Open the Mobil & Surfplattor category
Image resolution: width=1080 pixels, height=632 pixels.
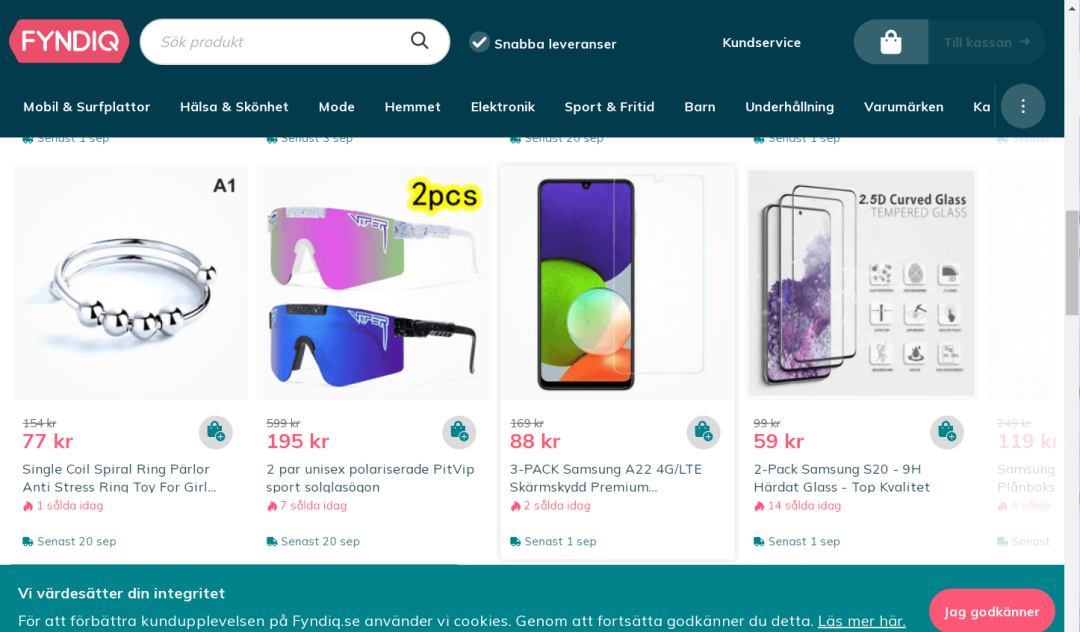coord(87,107)
